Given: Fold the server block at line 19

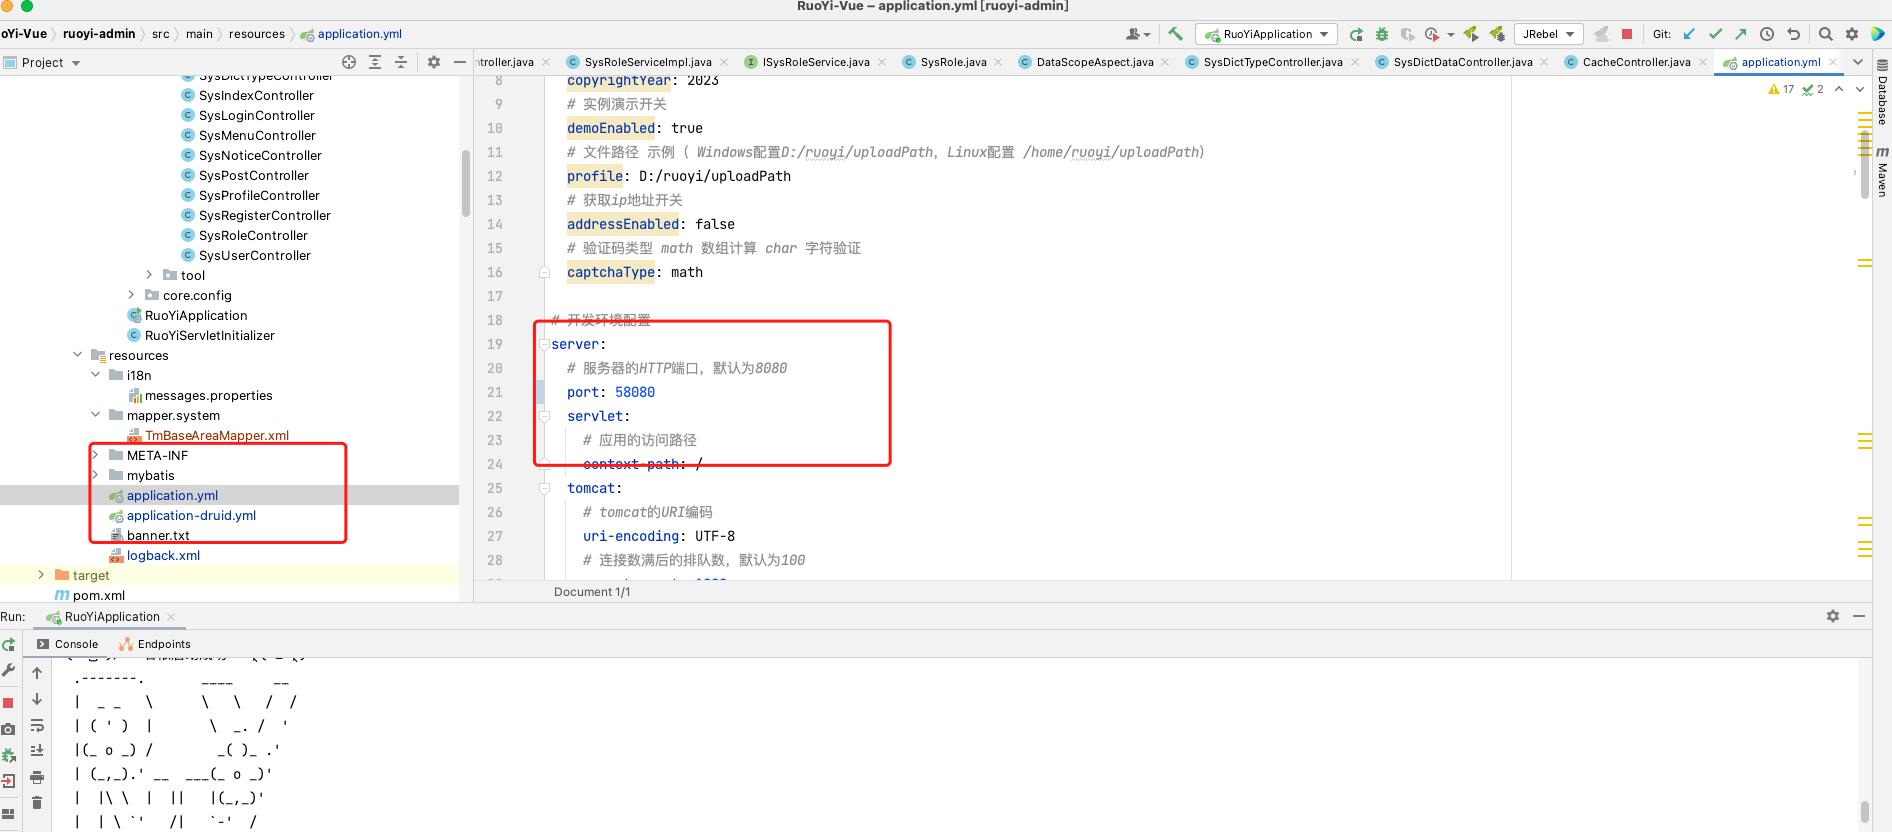Looking at the screenshot, I should [544, 344].
